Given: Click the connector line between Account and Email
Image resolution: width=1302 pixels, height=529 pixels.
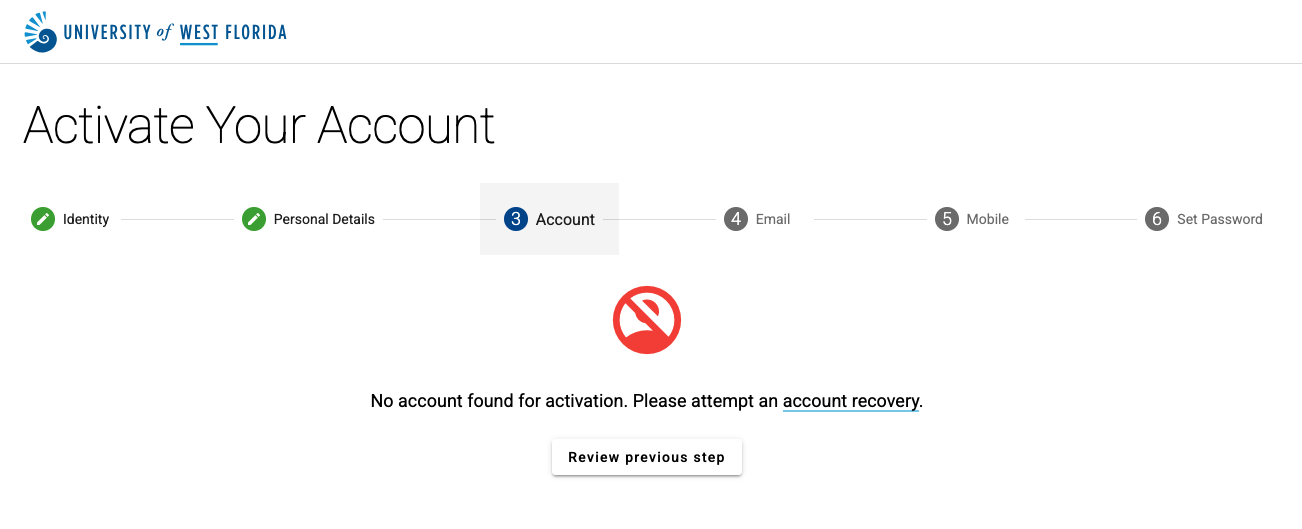Looking at the screenshot, I should 660,219.
